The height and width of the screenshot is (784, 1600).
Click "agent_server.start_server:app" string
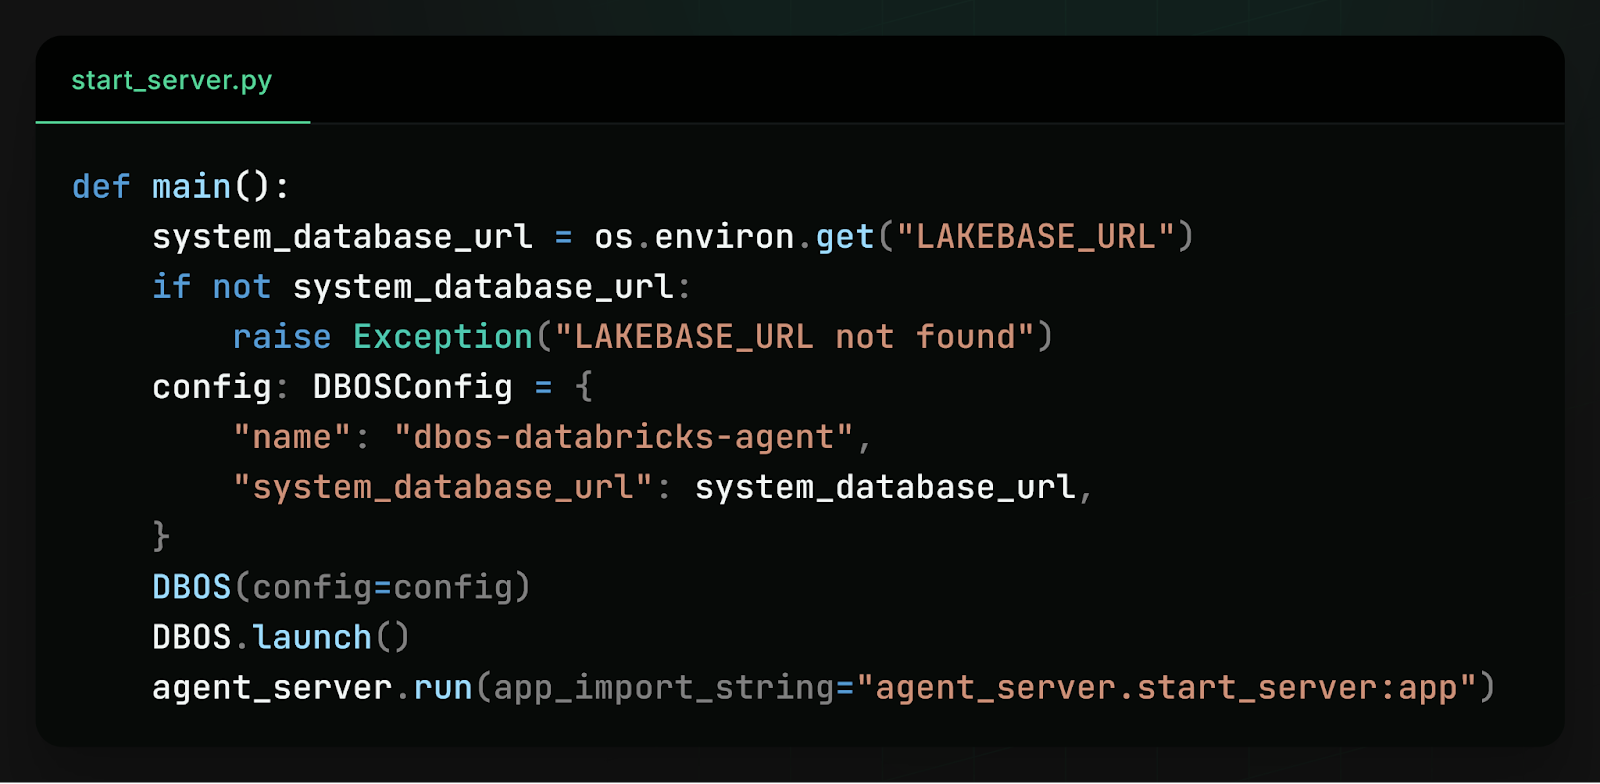(x=1166, y=688)
